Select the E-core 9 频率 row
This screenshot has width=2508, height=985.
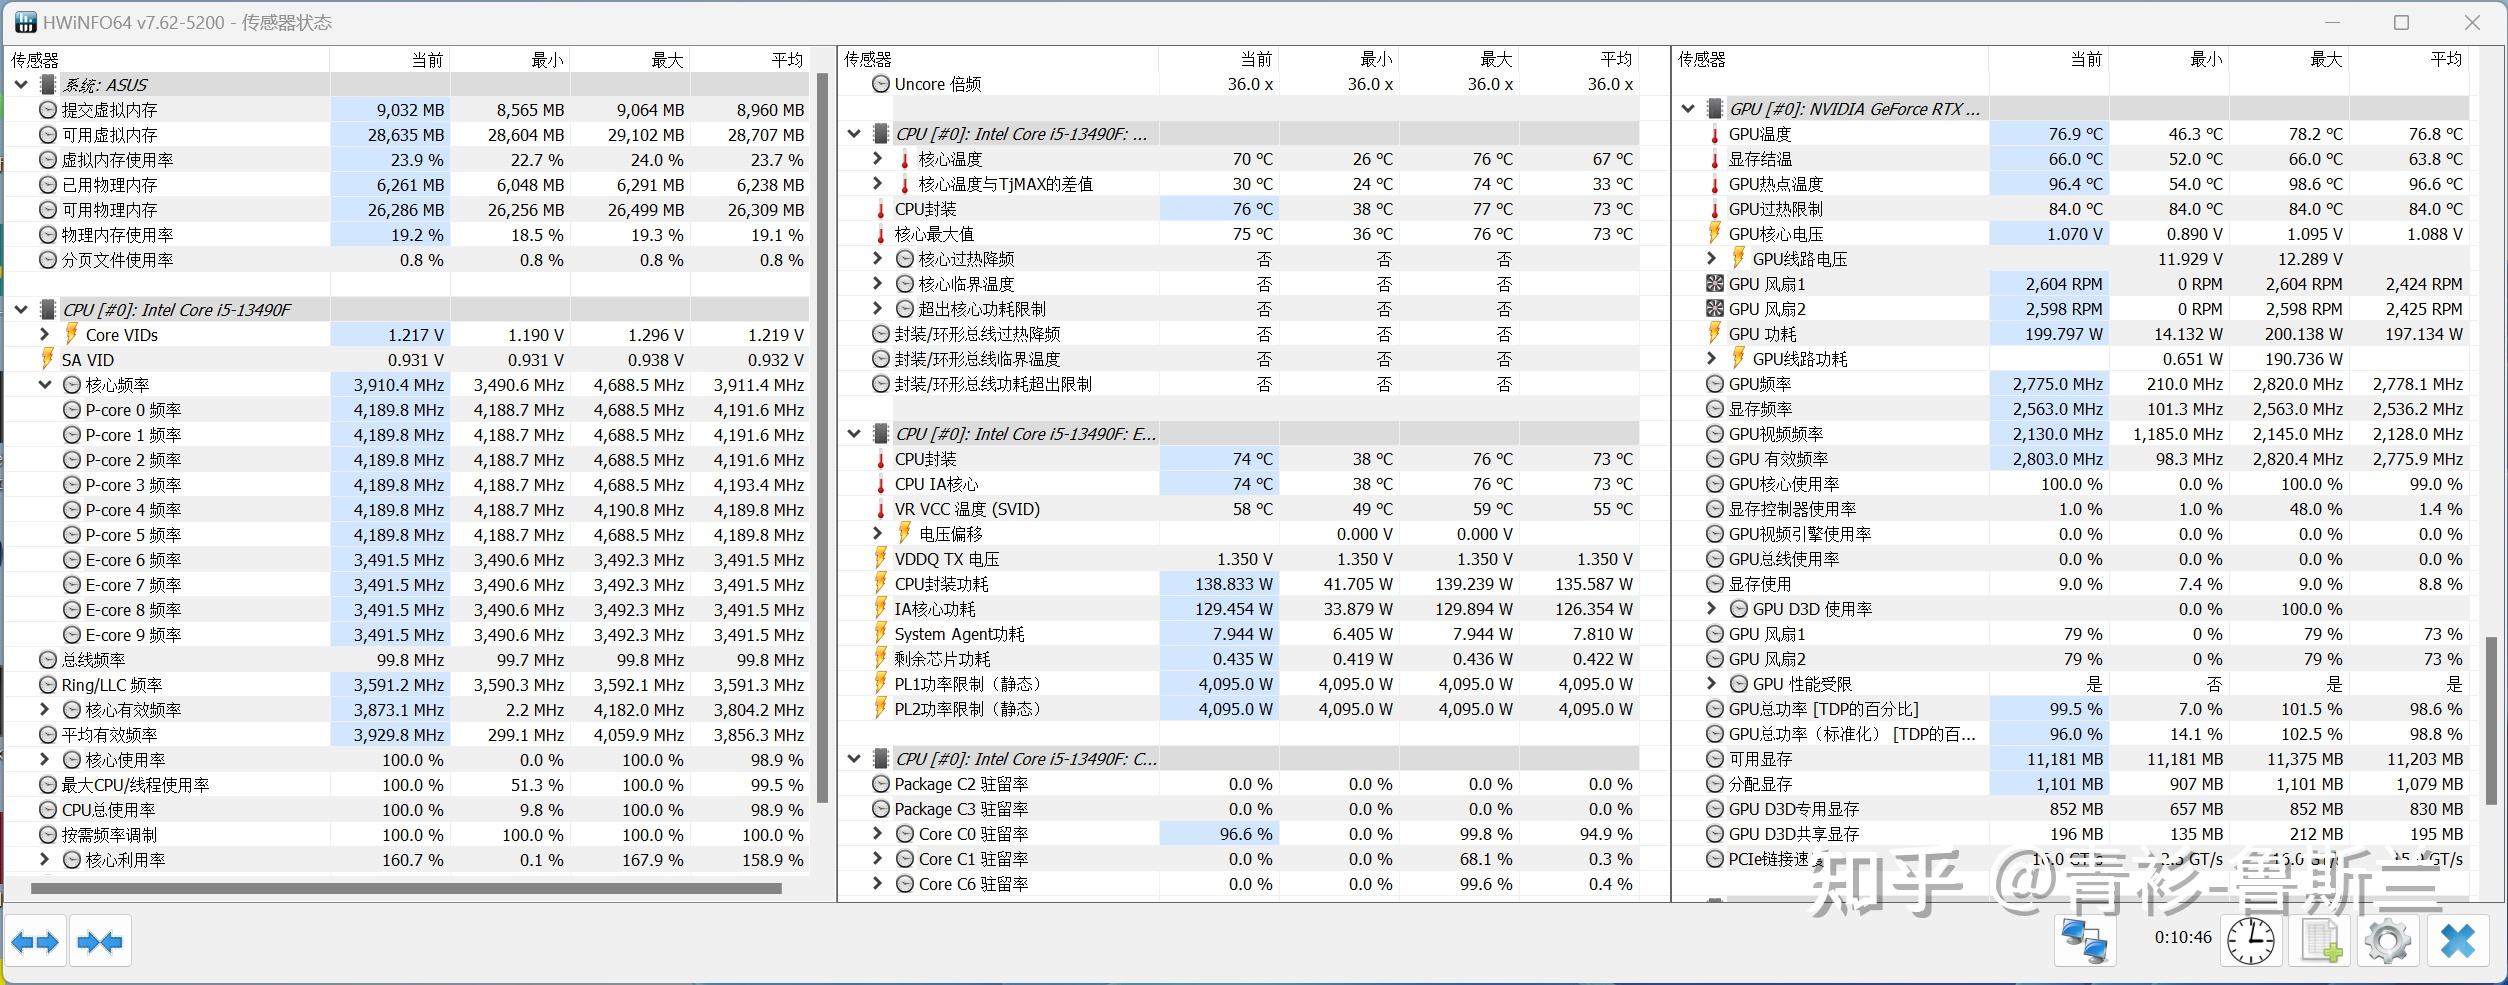(x=407, y=635)
